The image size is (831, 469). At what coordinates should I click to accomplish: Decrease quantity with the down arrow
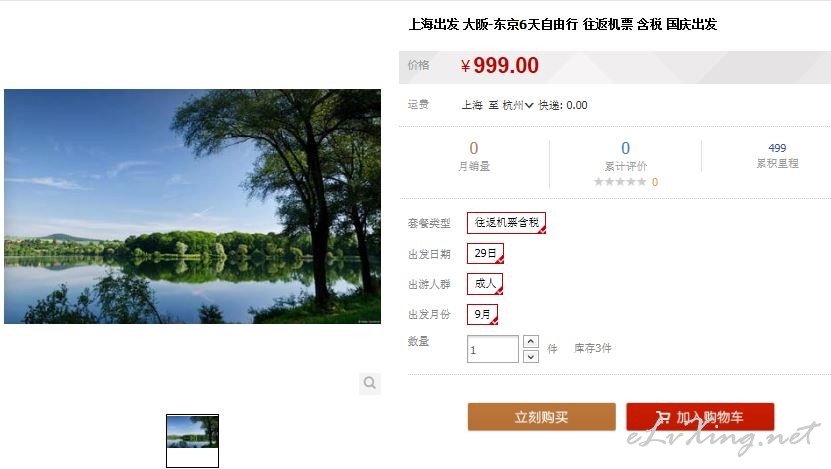pyautogui.click(x=531, y=357)
